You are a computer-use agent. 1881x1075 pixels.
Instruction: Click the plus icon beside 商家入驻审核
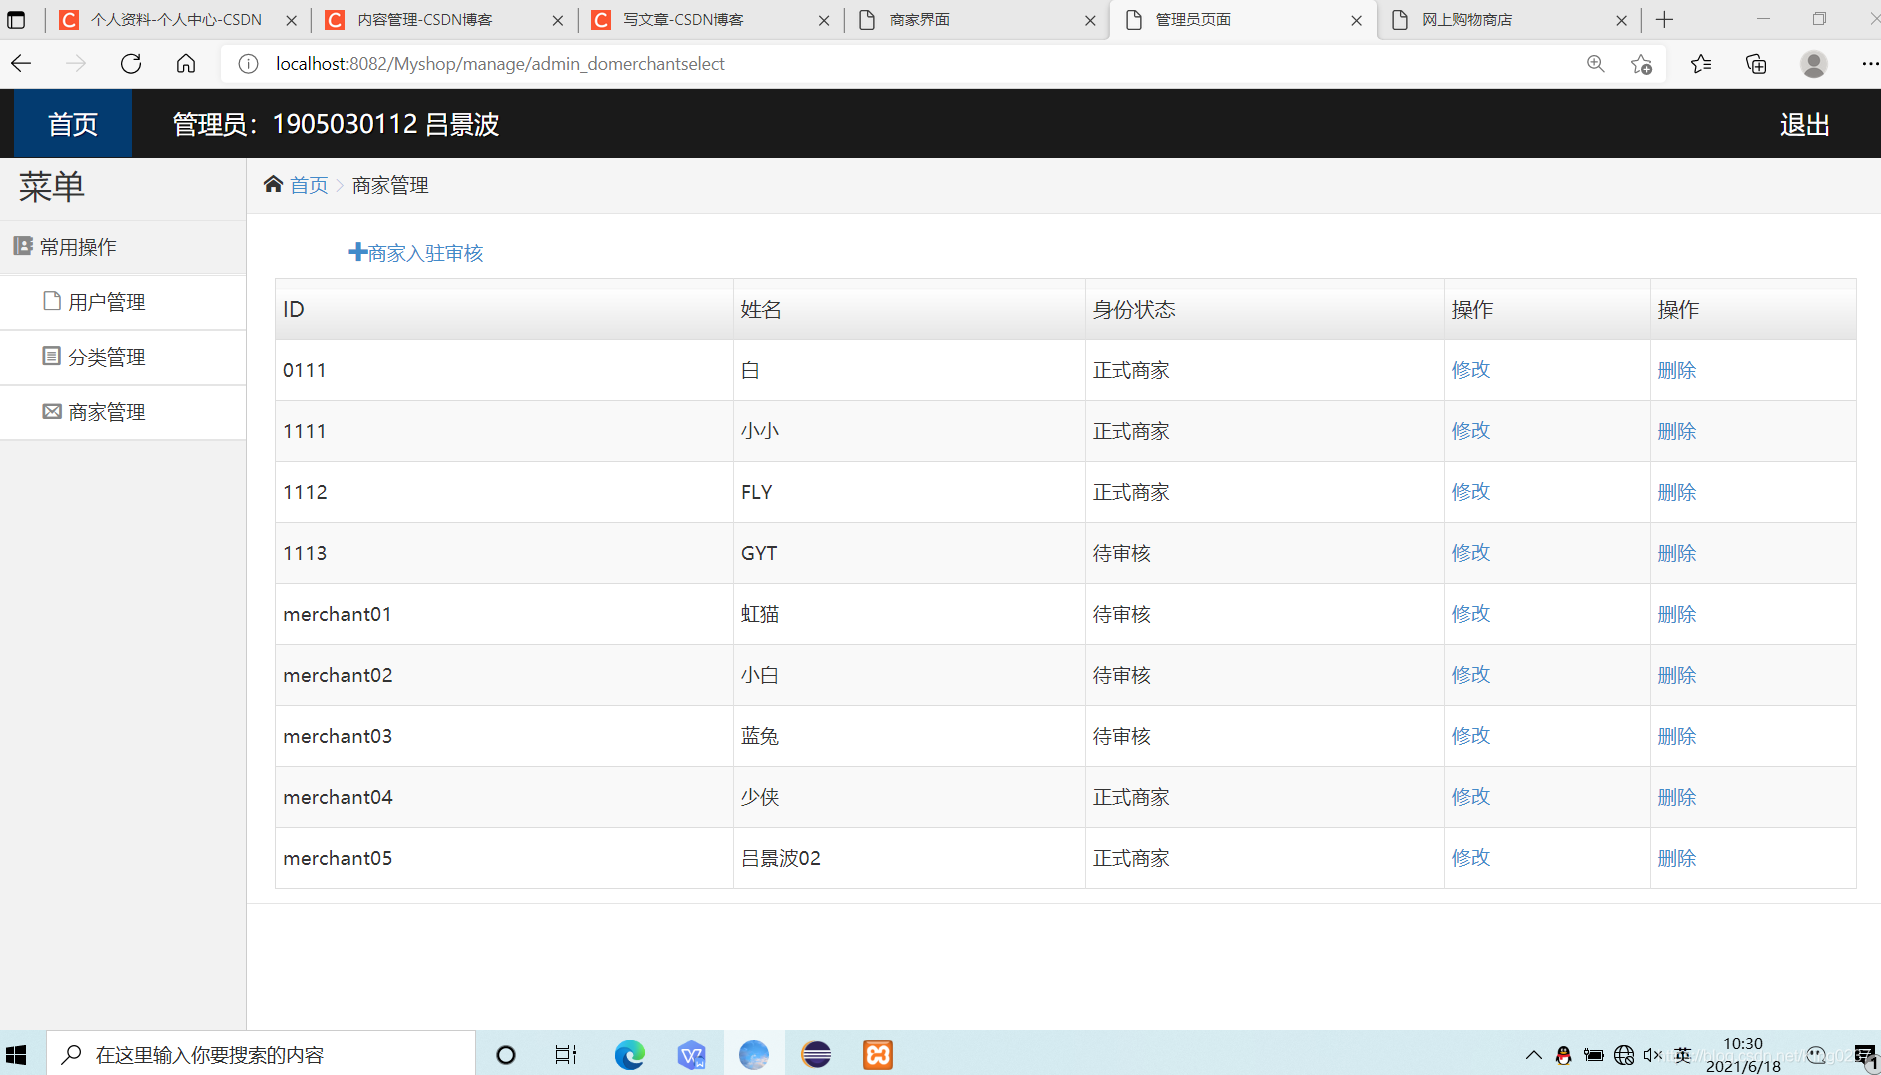tap(356, 251)
